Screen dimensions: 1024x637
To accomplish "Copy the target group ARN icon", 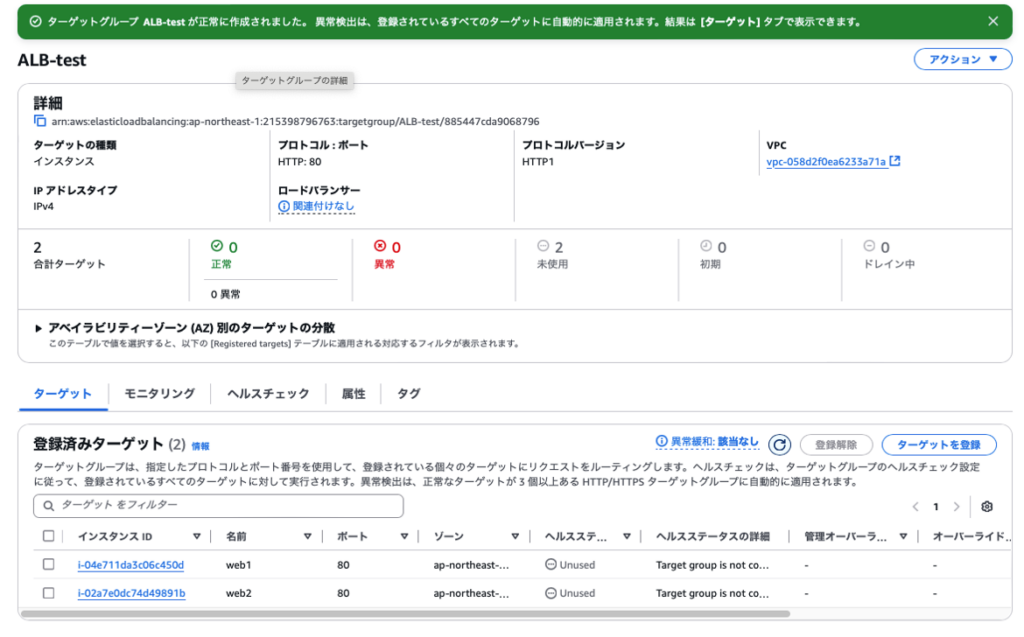I will 40,121.
